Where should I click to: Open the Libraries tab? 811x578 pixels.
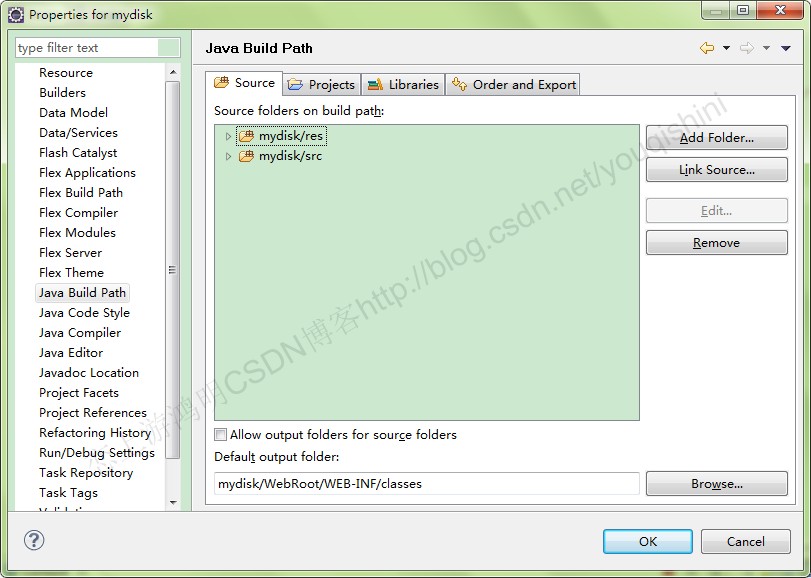403,85
